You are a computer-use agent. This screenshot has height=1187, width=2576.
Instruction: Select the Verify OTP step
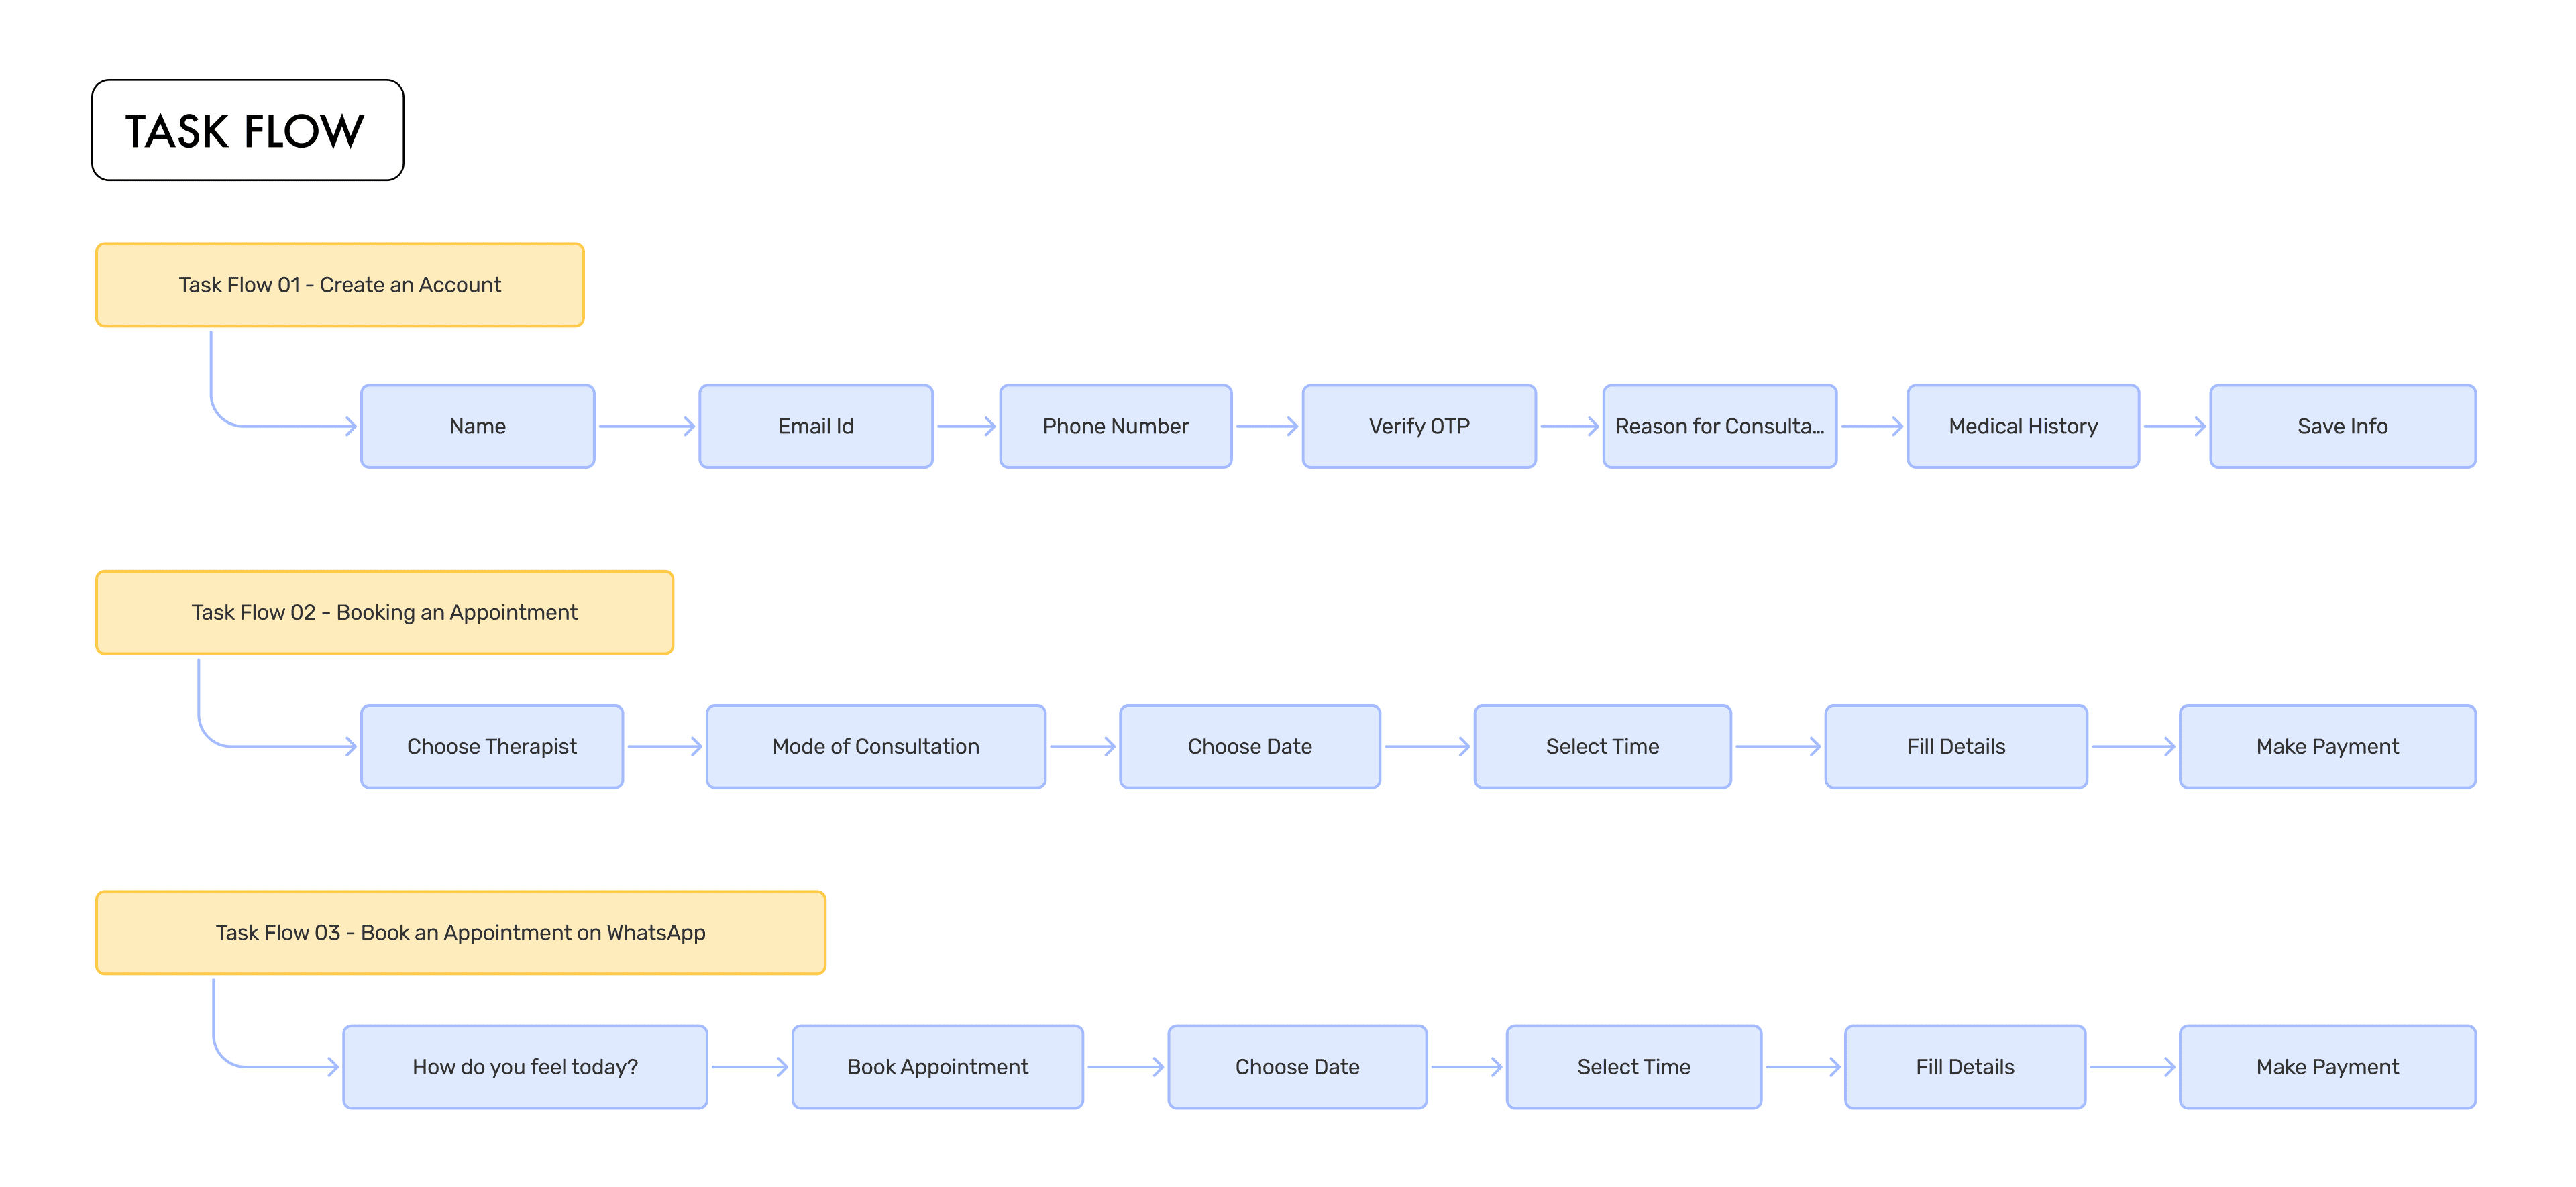coord(1418,426)
